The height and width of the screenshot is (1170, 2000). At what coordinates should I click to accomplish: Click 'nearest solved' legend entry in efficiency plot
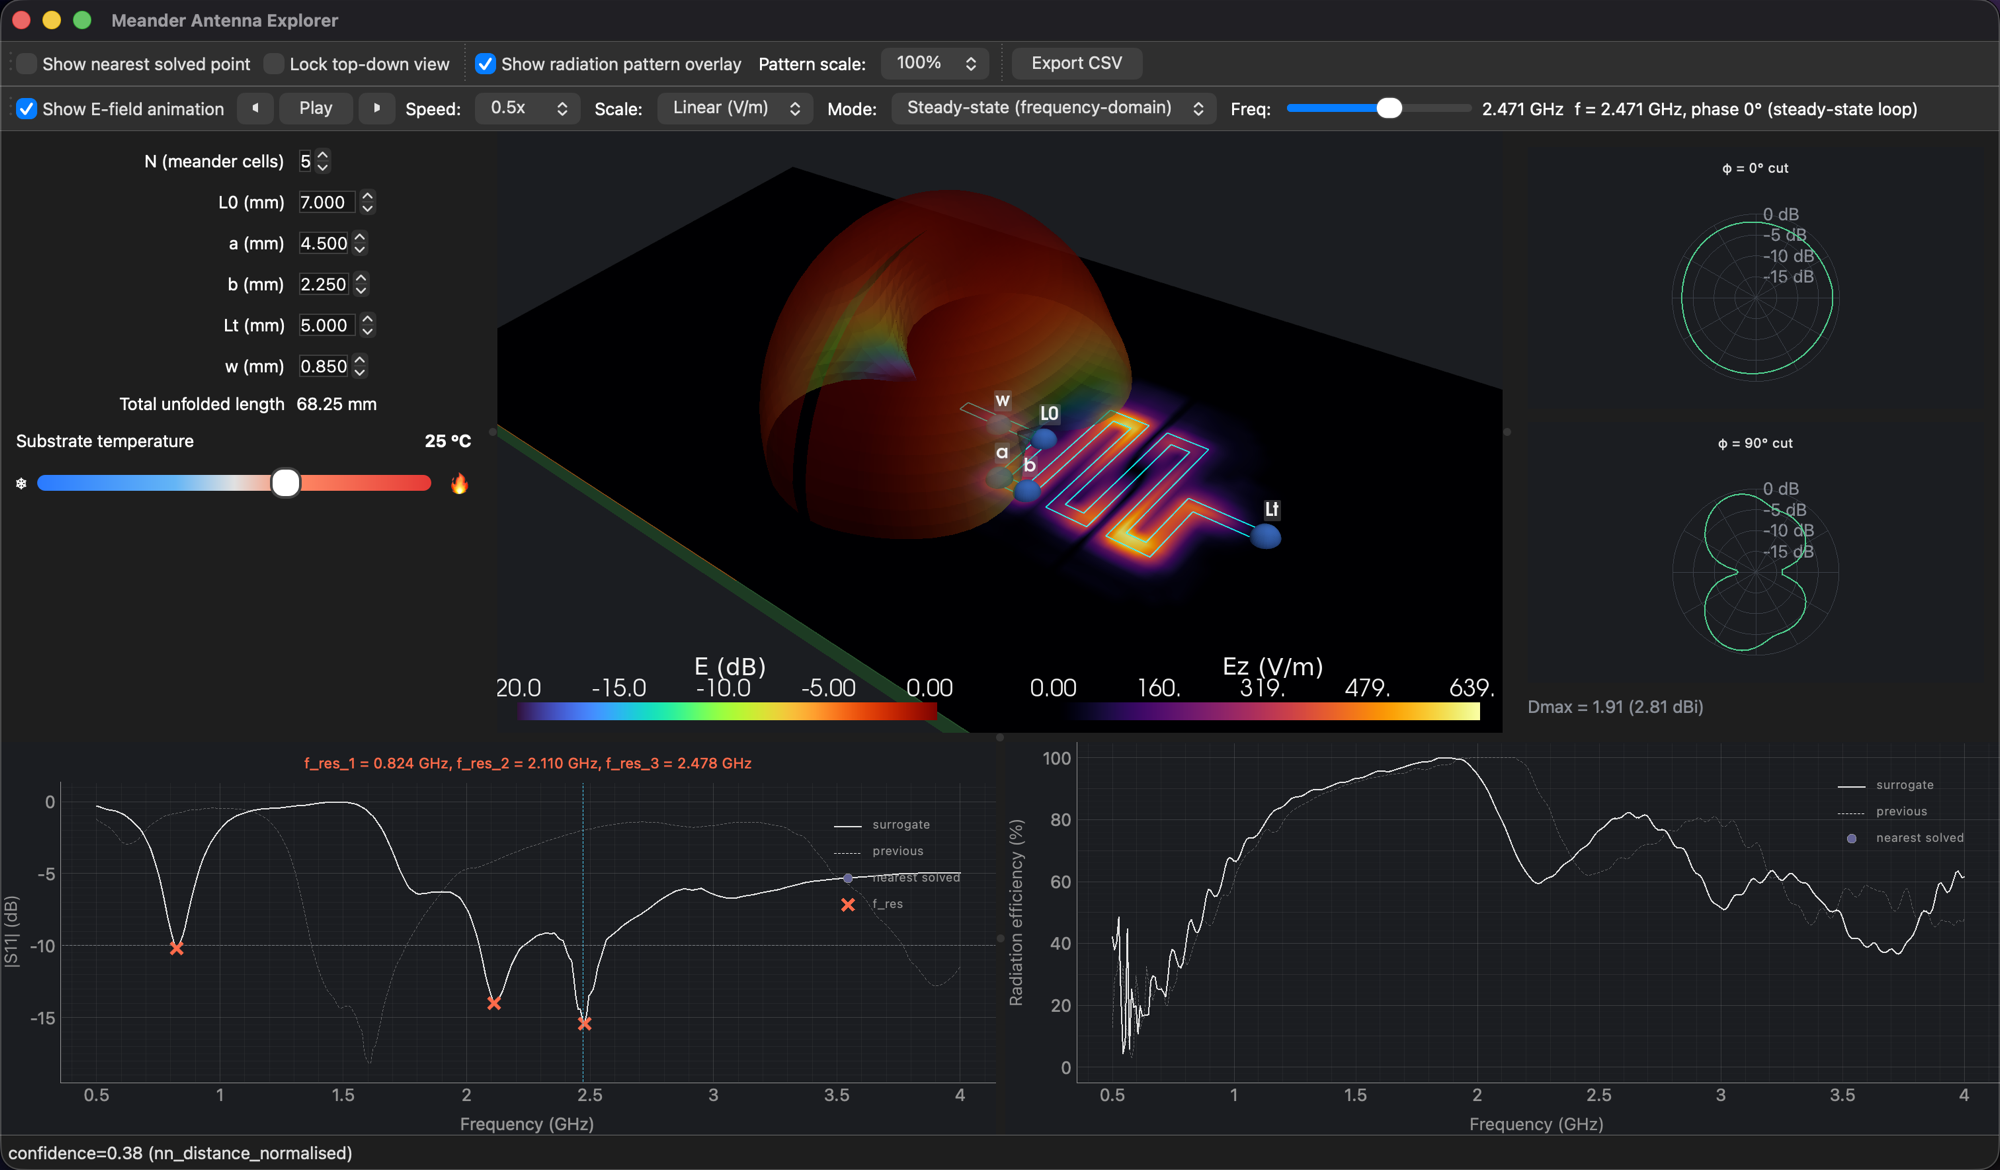click(1919, 838)
